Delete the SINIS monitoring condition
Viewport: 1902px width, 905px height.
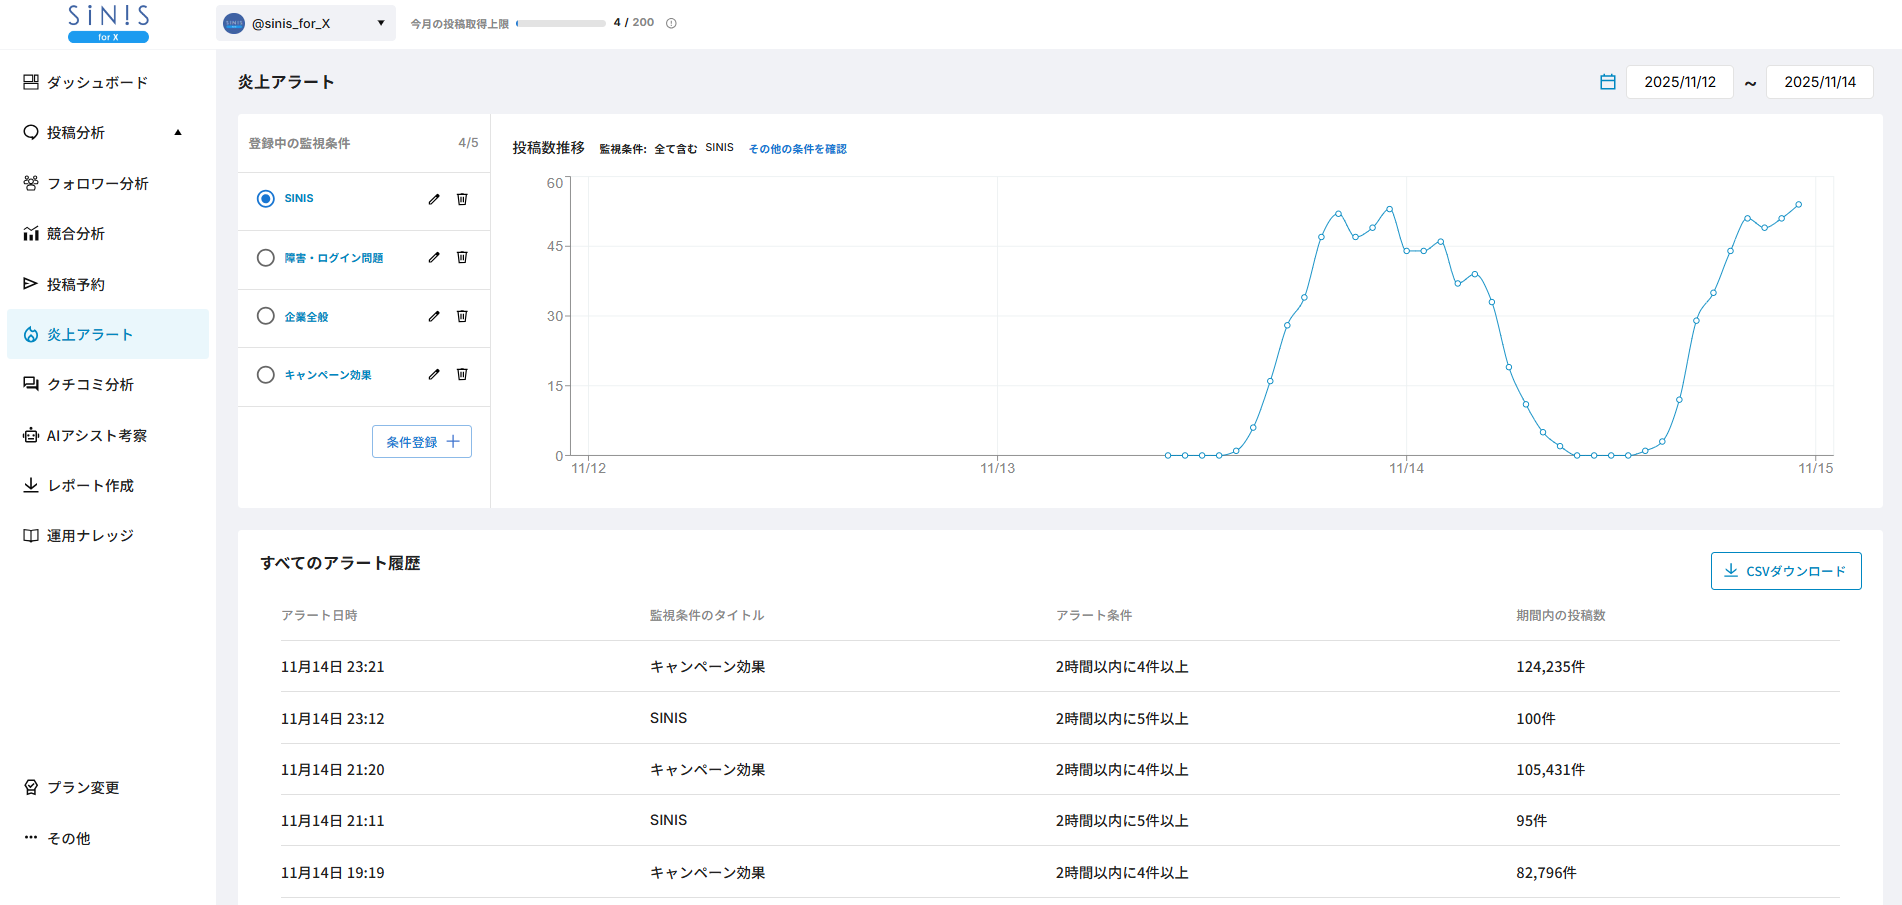click(x=462, y=199)
